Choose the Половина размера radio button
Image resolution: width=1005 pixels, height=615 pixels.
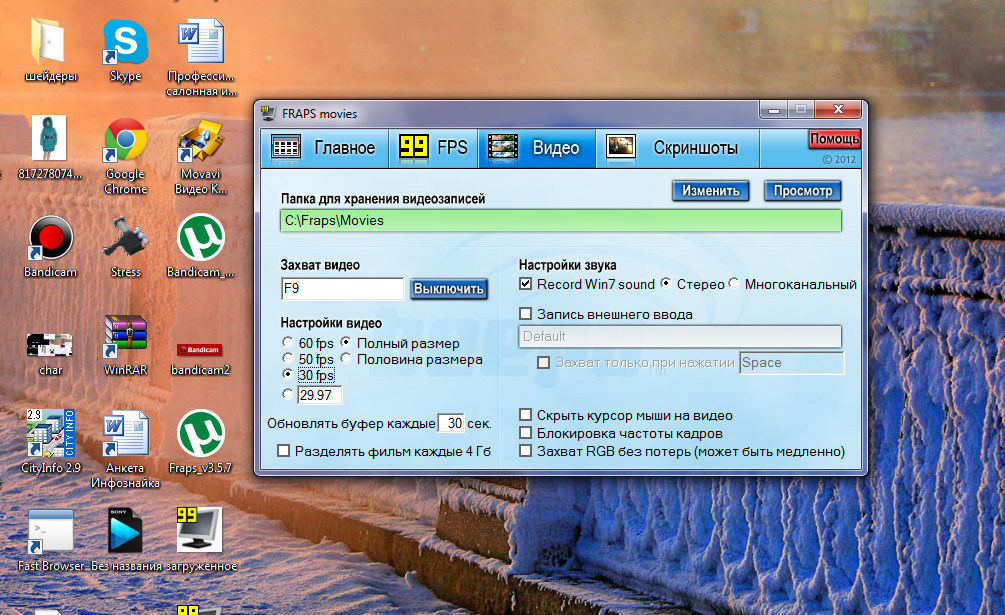[x=347, y=359]
